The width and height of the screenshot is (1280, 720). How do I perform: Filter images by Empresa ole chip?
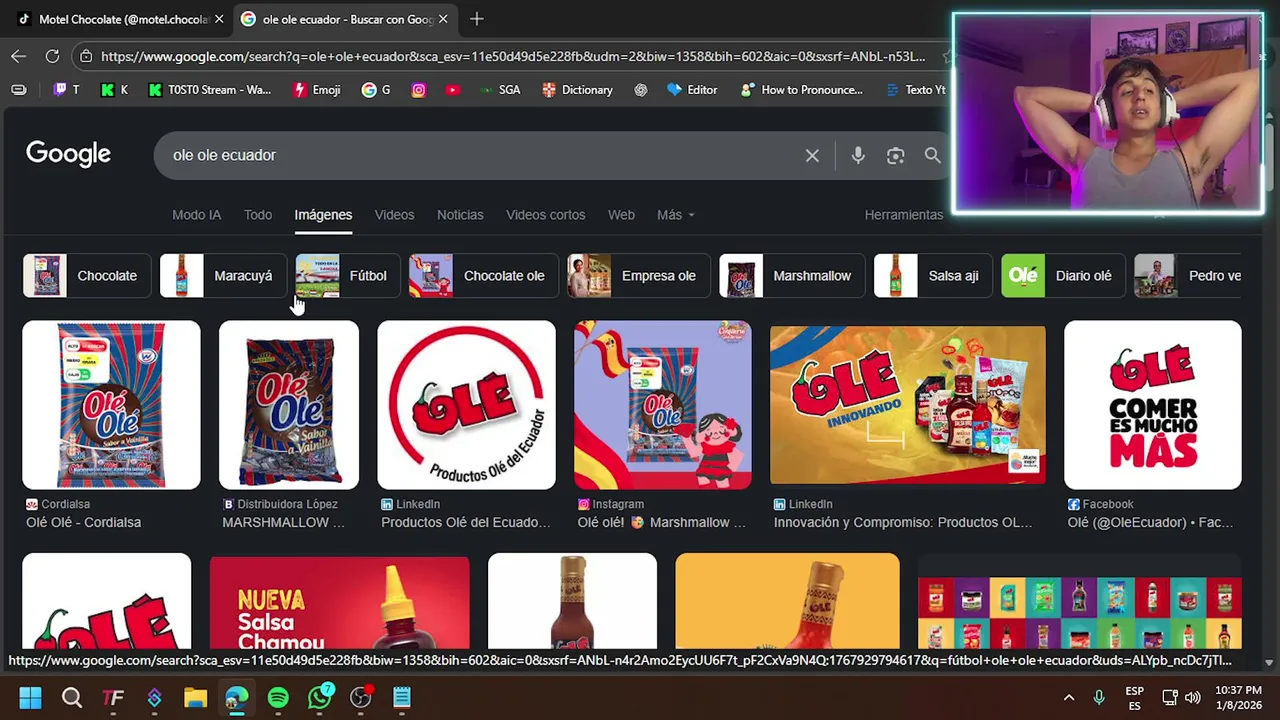[638, 276]
